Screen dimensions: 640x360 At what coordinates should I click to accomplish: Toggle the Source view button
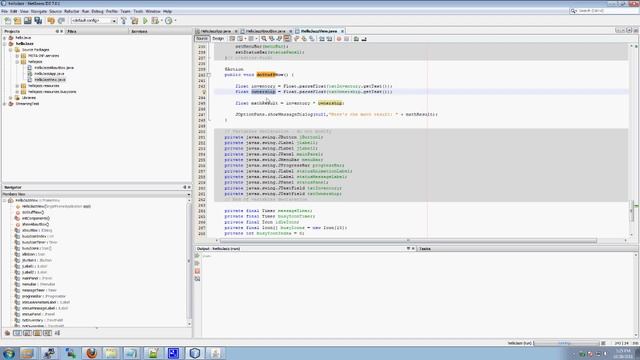pos(202,38)
